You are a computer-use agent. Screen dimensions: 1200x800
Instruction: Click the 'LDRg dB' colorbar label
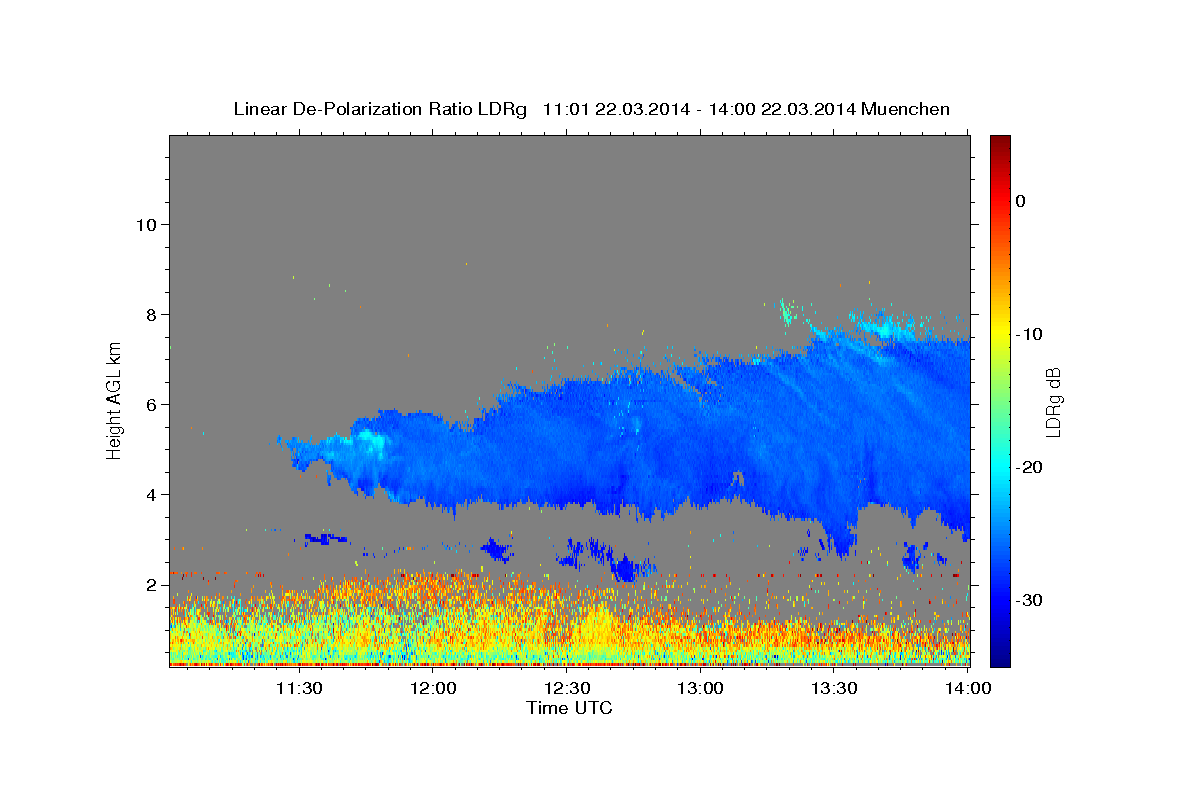[1052, 401]
